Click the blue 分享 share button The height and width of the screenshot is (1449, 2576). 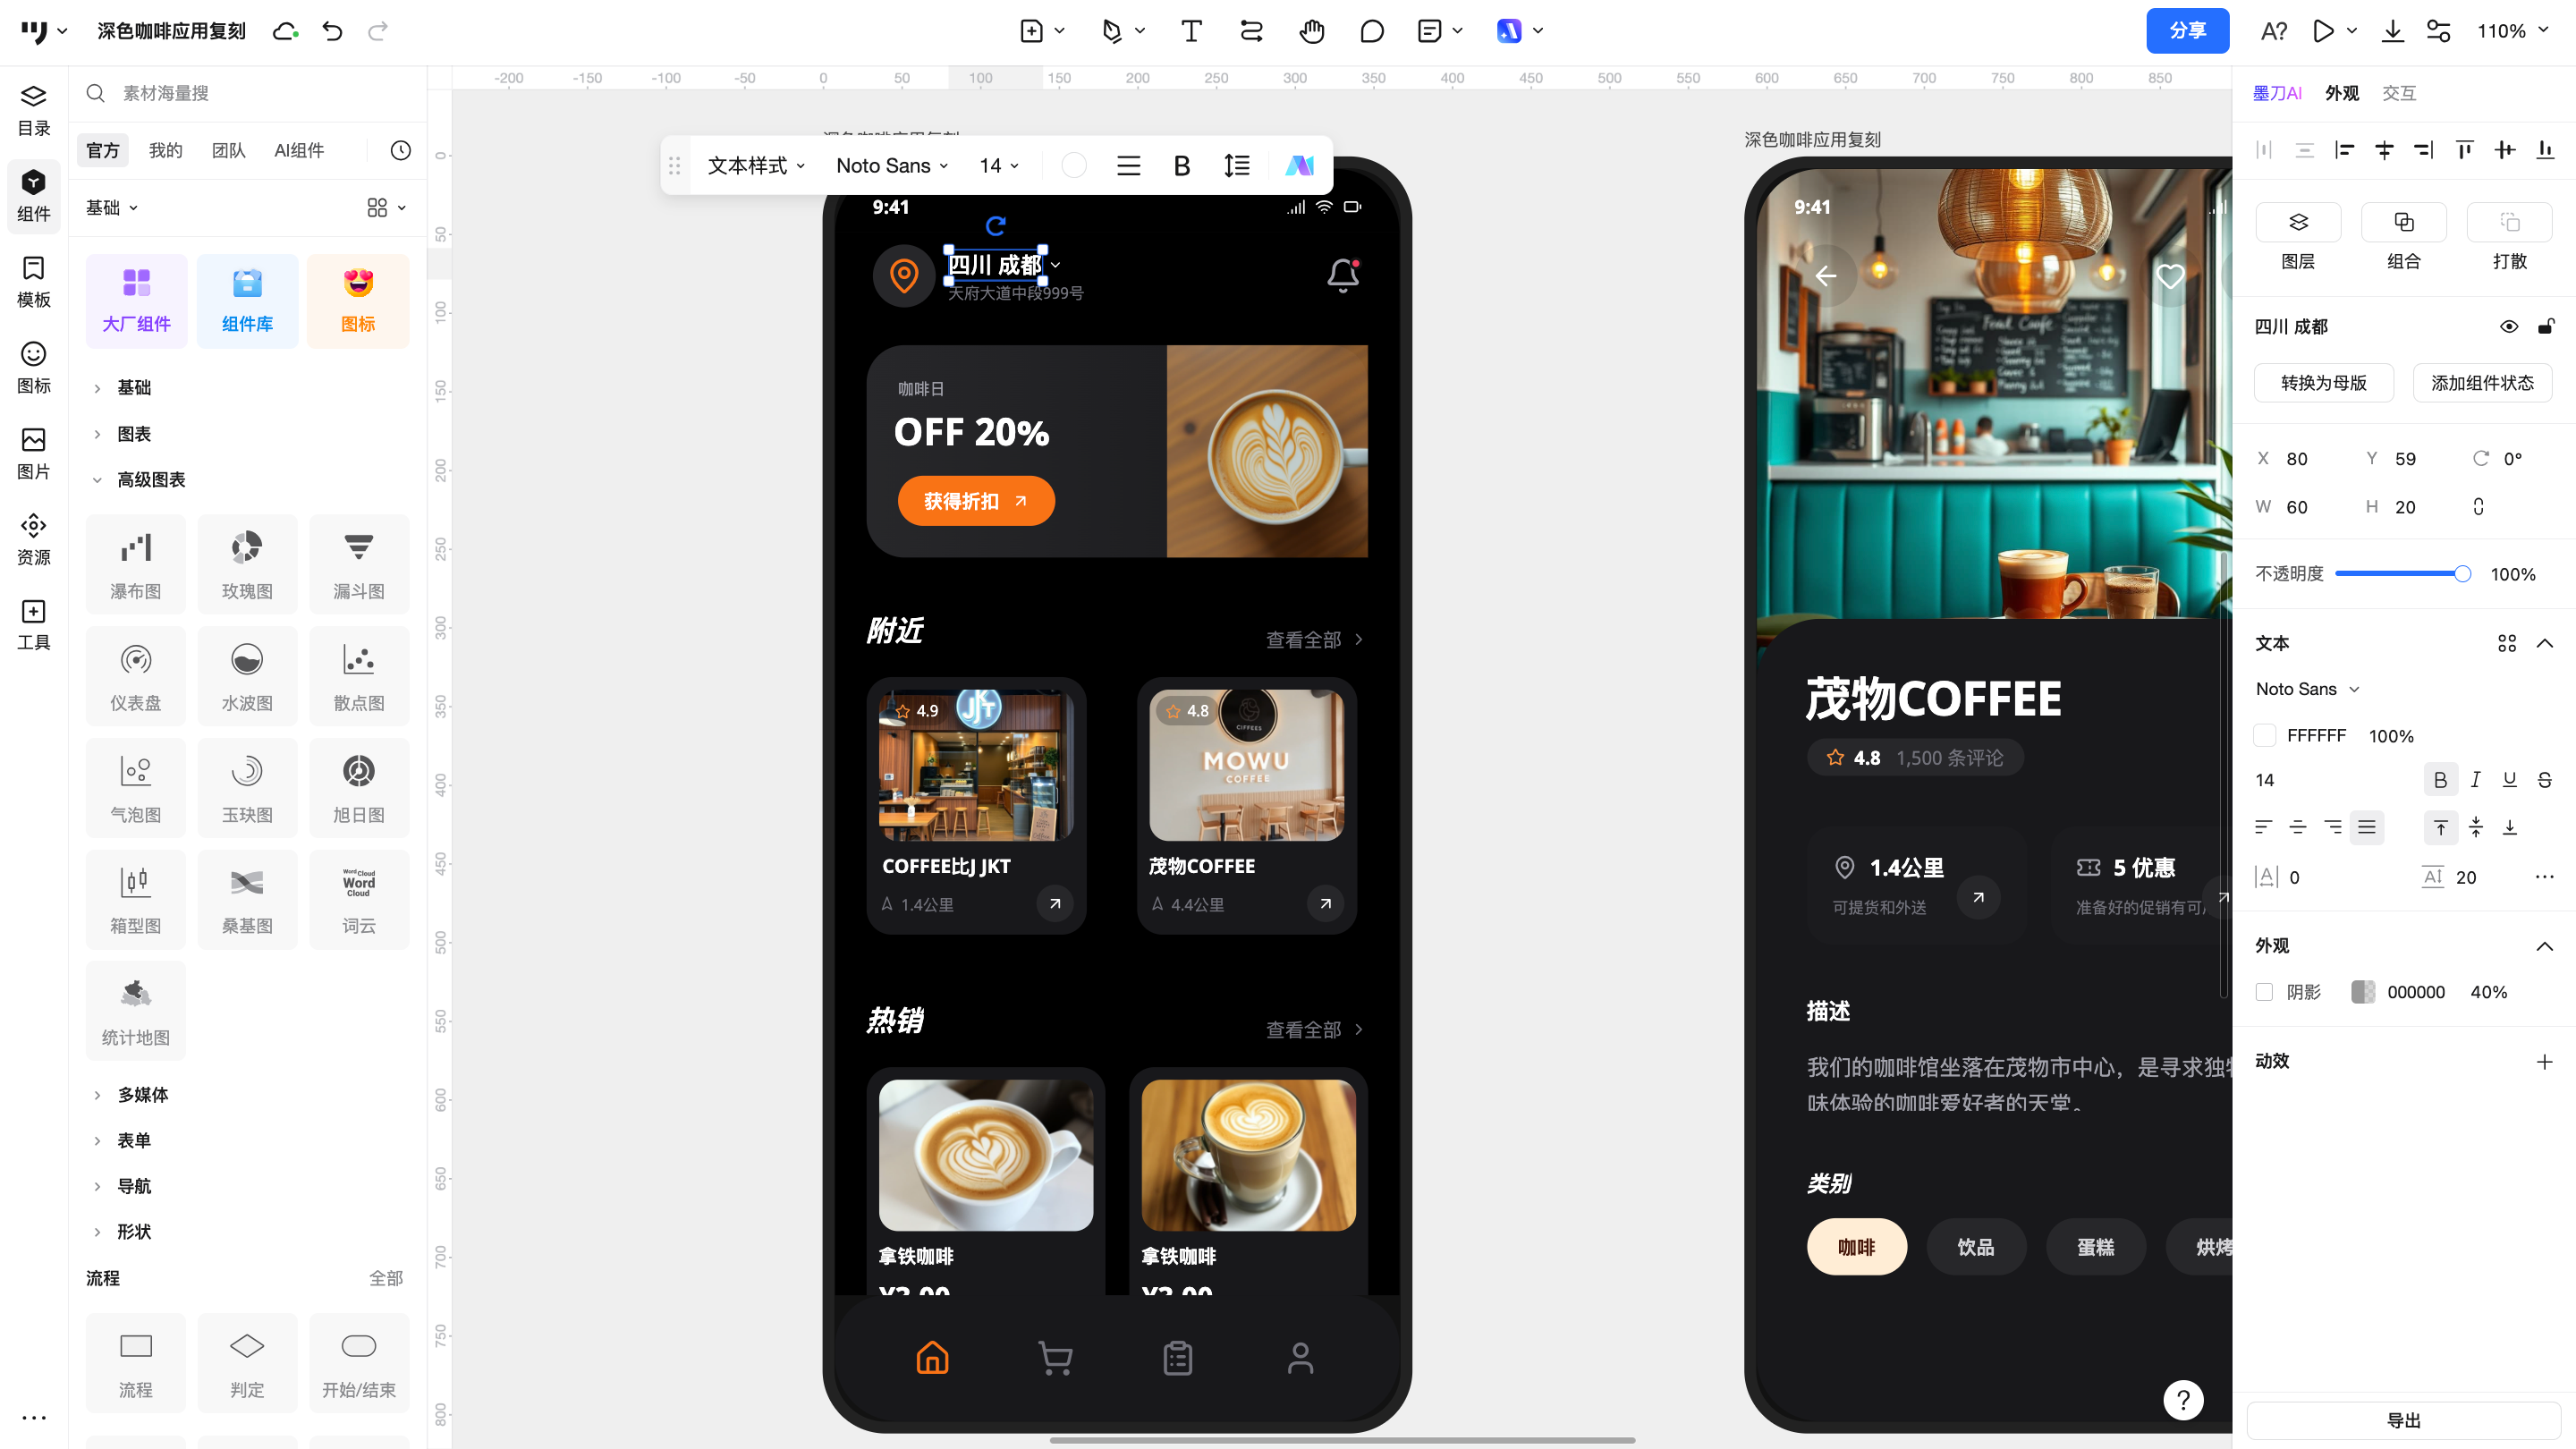click(2187, 31)
